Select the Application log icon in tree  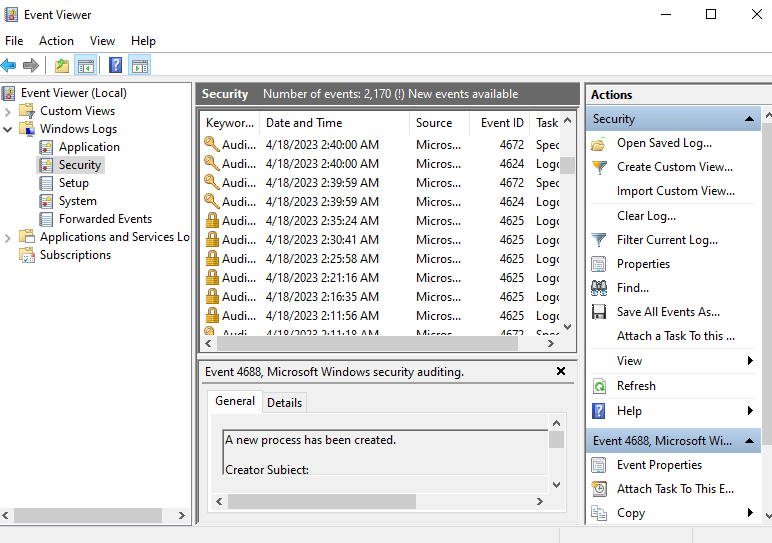tap(46, 147)
